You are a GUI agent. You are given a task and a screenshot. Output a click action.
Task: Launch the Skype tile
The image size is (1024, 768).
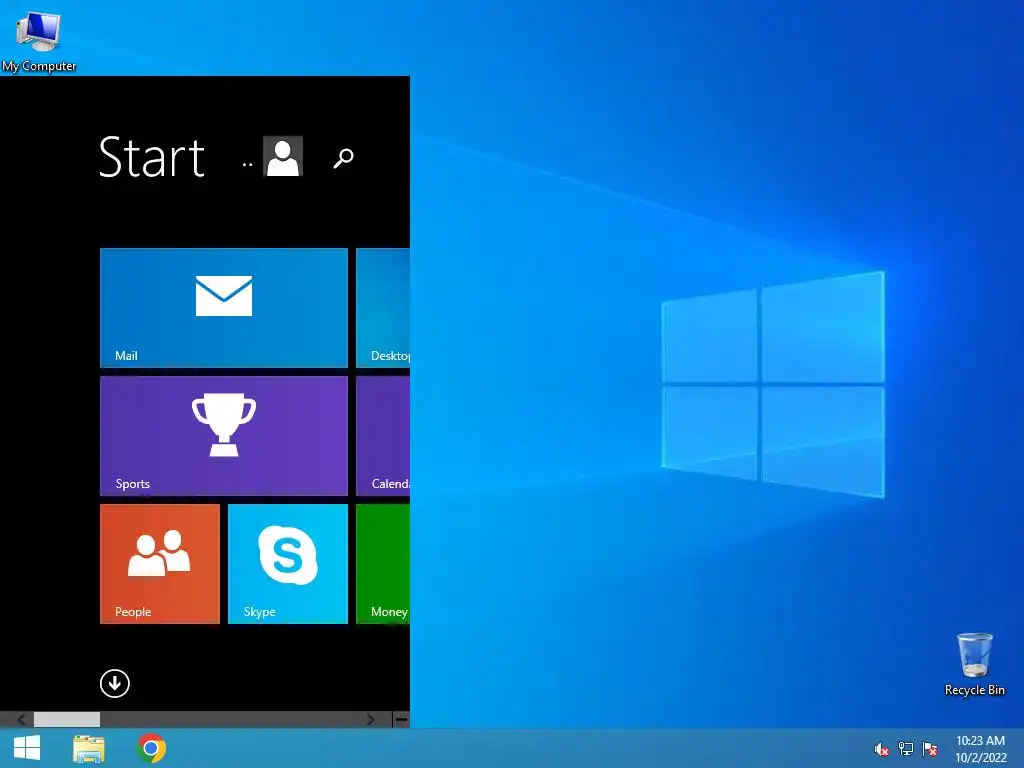point(288,564)
